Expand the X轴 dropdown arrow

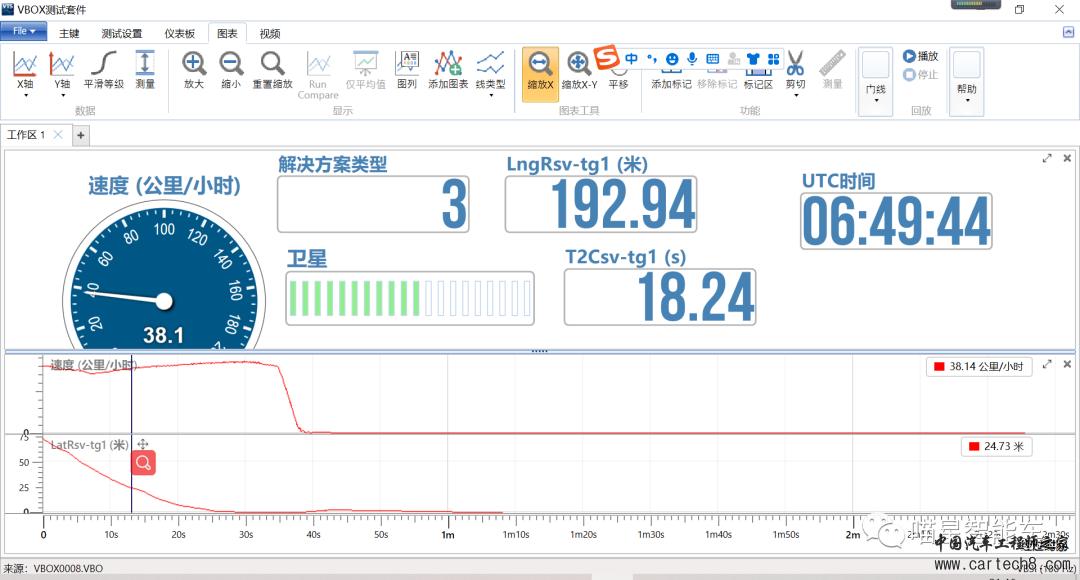tap(25, 96)
